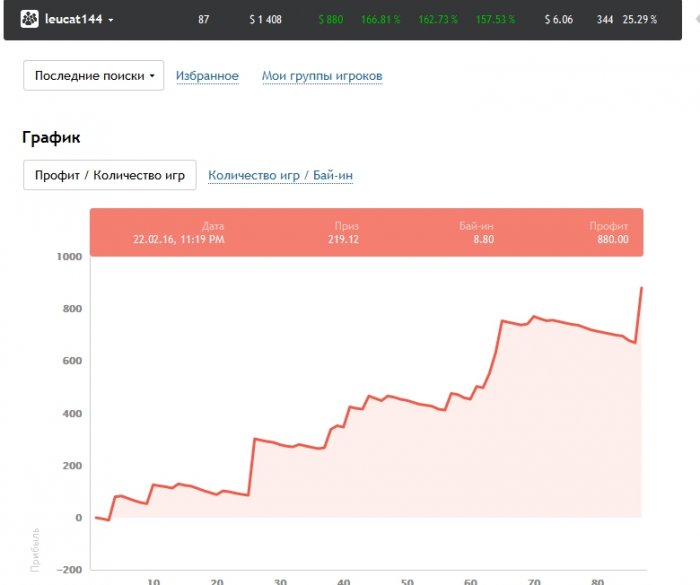Expand the leucat144 player dropdown arrow
The image size is (700, 585).
pos(111,20)
